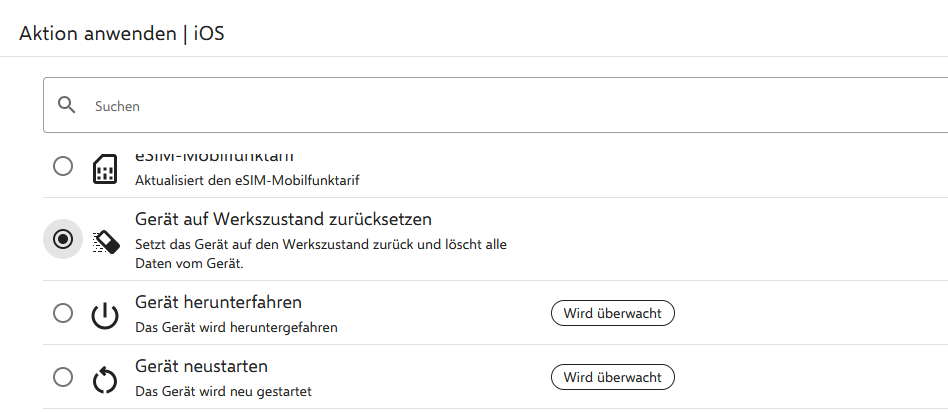This screenshot has height=413, width=948.
Task: Click "Das Gerät wird neu gestartet" text
Action: point(223,392)
